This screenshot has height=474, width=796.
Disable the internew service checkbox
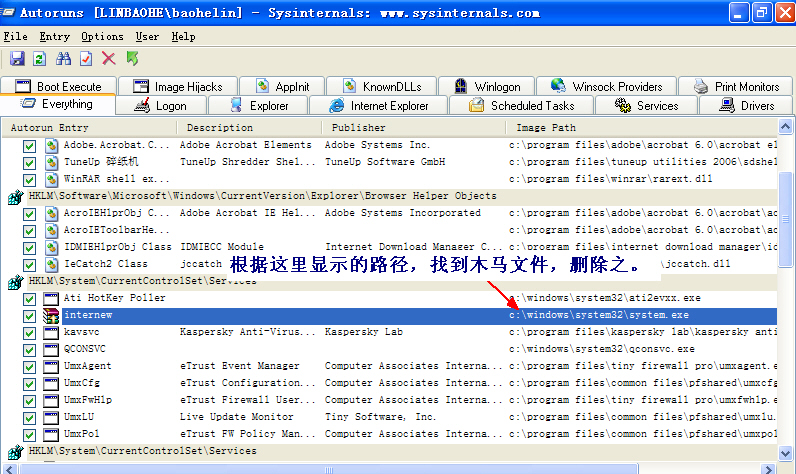pyautogui.click(x=29, y=316)
